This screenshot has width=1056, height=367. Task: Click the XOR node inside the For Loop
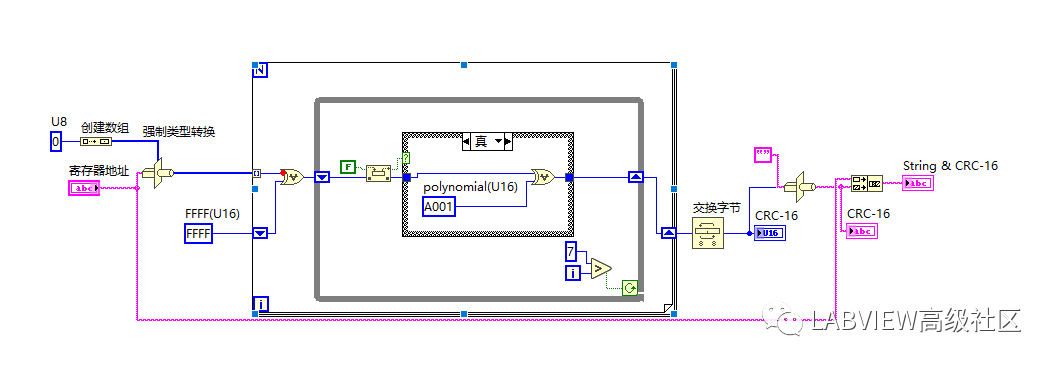pyautogui.click(x=293, y=178)
